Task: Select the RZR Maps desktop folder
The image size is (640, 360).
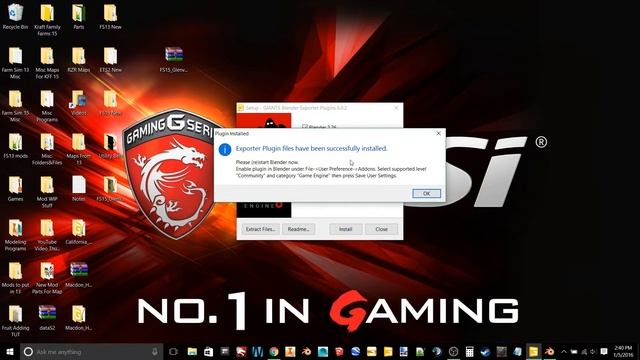Action: click(x=79, y=60)
